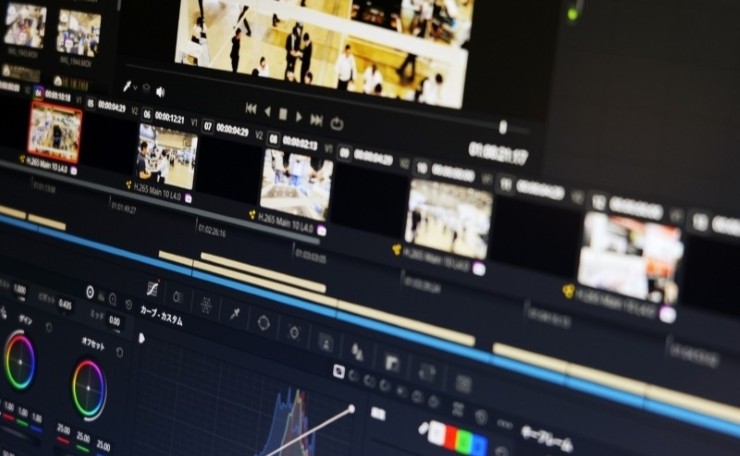Select clip 04 thumbnail with orange border
Viewport: 740px width, 456px height.
pyautogui.click(x=54, y=132)
